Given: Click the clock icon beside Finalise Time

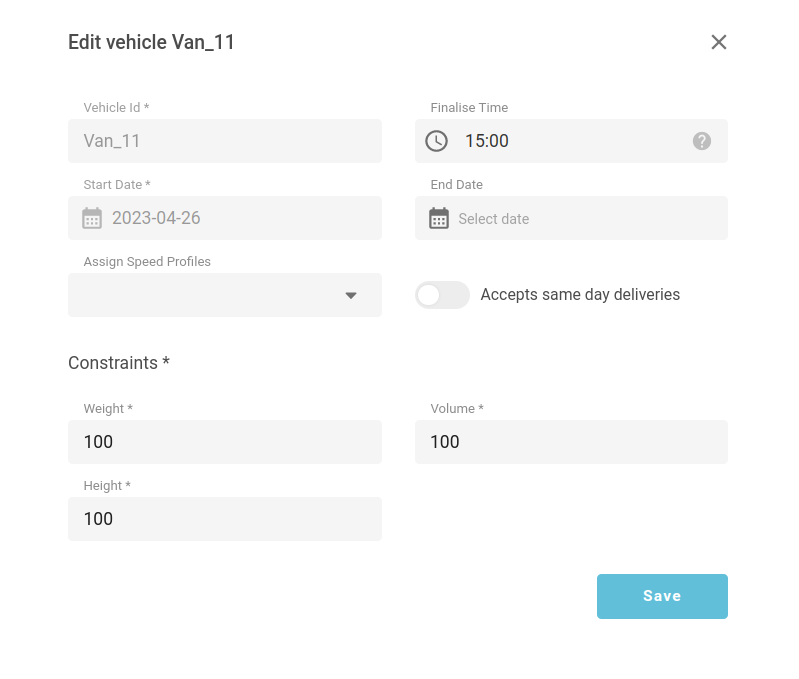Looking at the screenshot, I should pyautogui.click(x=437, y=141).
